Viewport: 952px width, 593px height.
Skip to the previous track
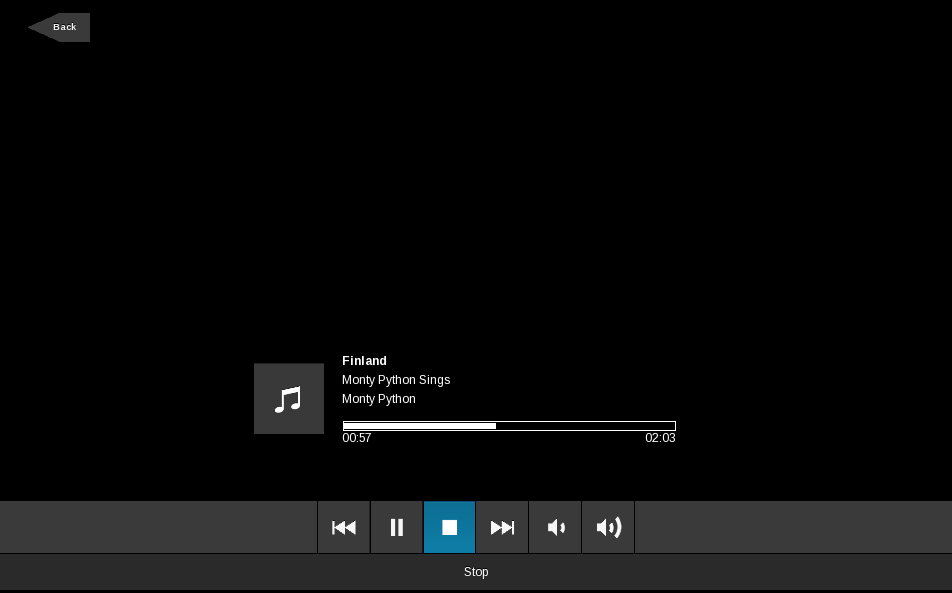344,527
